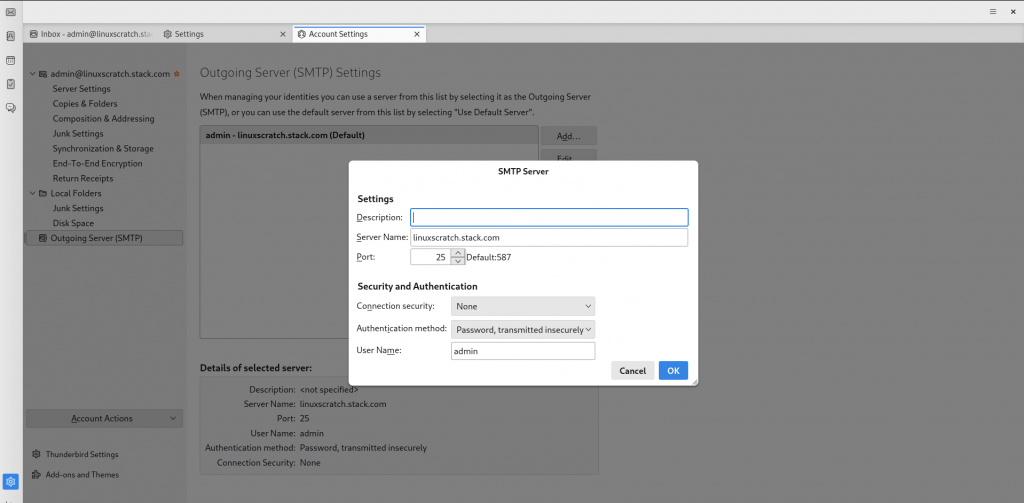Screen dimensions: 1024x503
Task: Select the Account Settings tab
Action: pos(359,34)
